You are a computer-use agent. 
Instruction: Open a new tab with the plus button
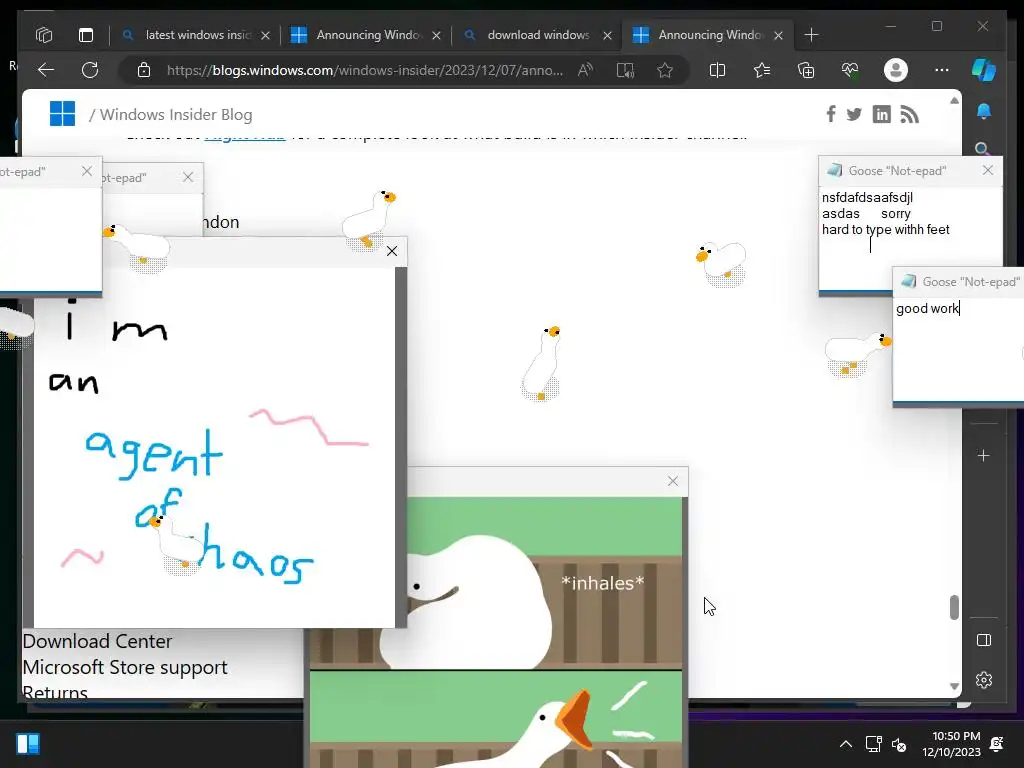coord(811,35)
